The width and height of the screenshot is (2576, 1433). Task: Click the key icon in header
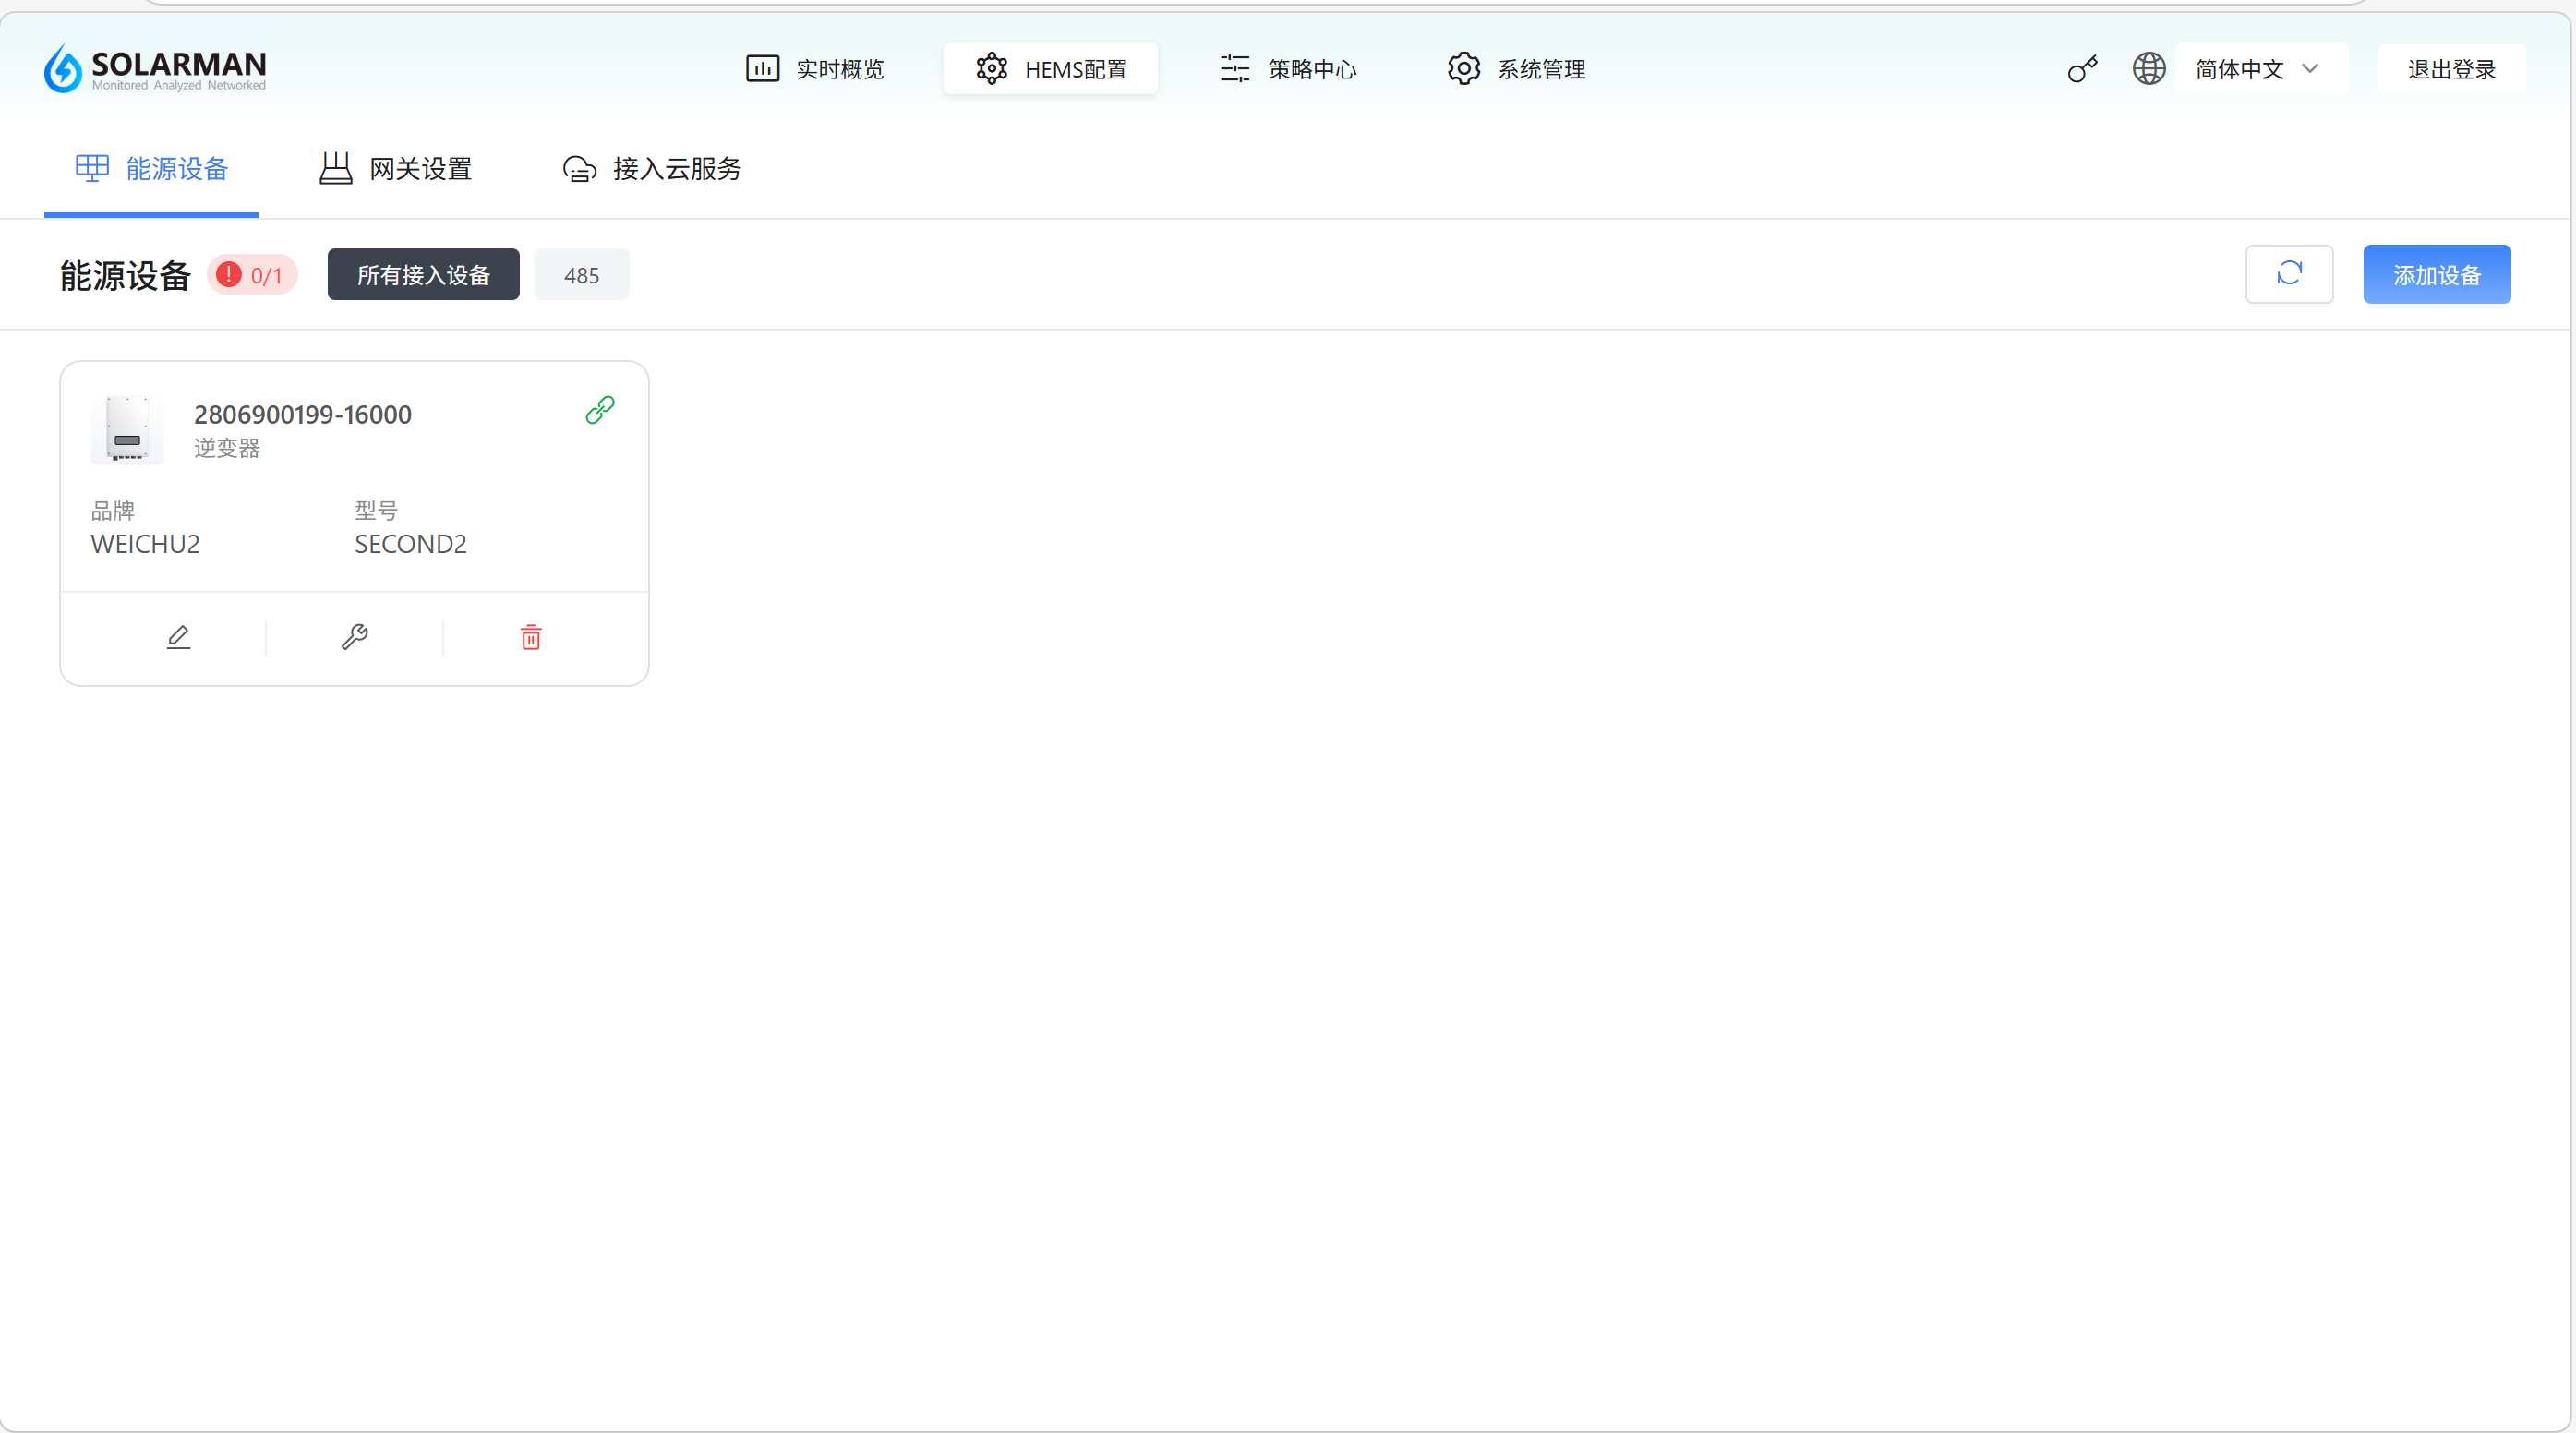click(2082, 69)
